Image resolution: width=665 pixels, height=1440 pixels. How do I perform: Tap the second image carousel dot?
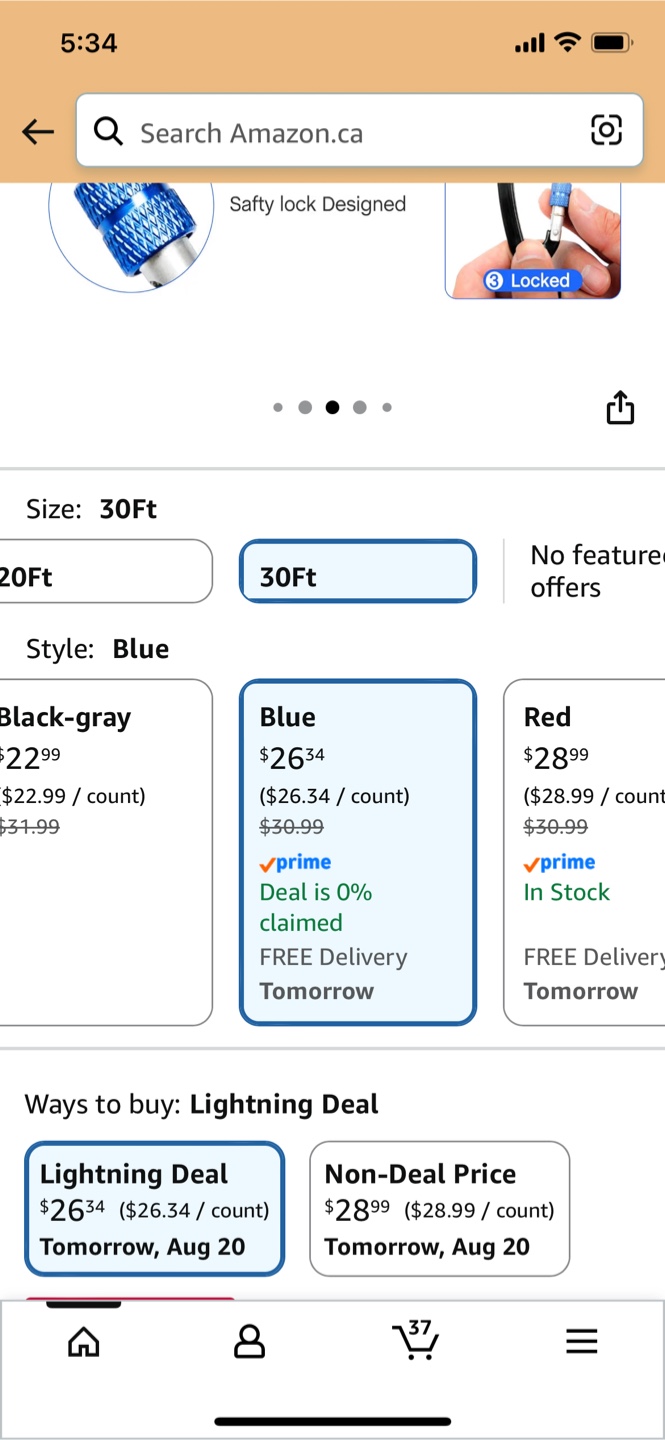[x=305, y=407]
